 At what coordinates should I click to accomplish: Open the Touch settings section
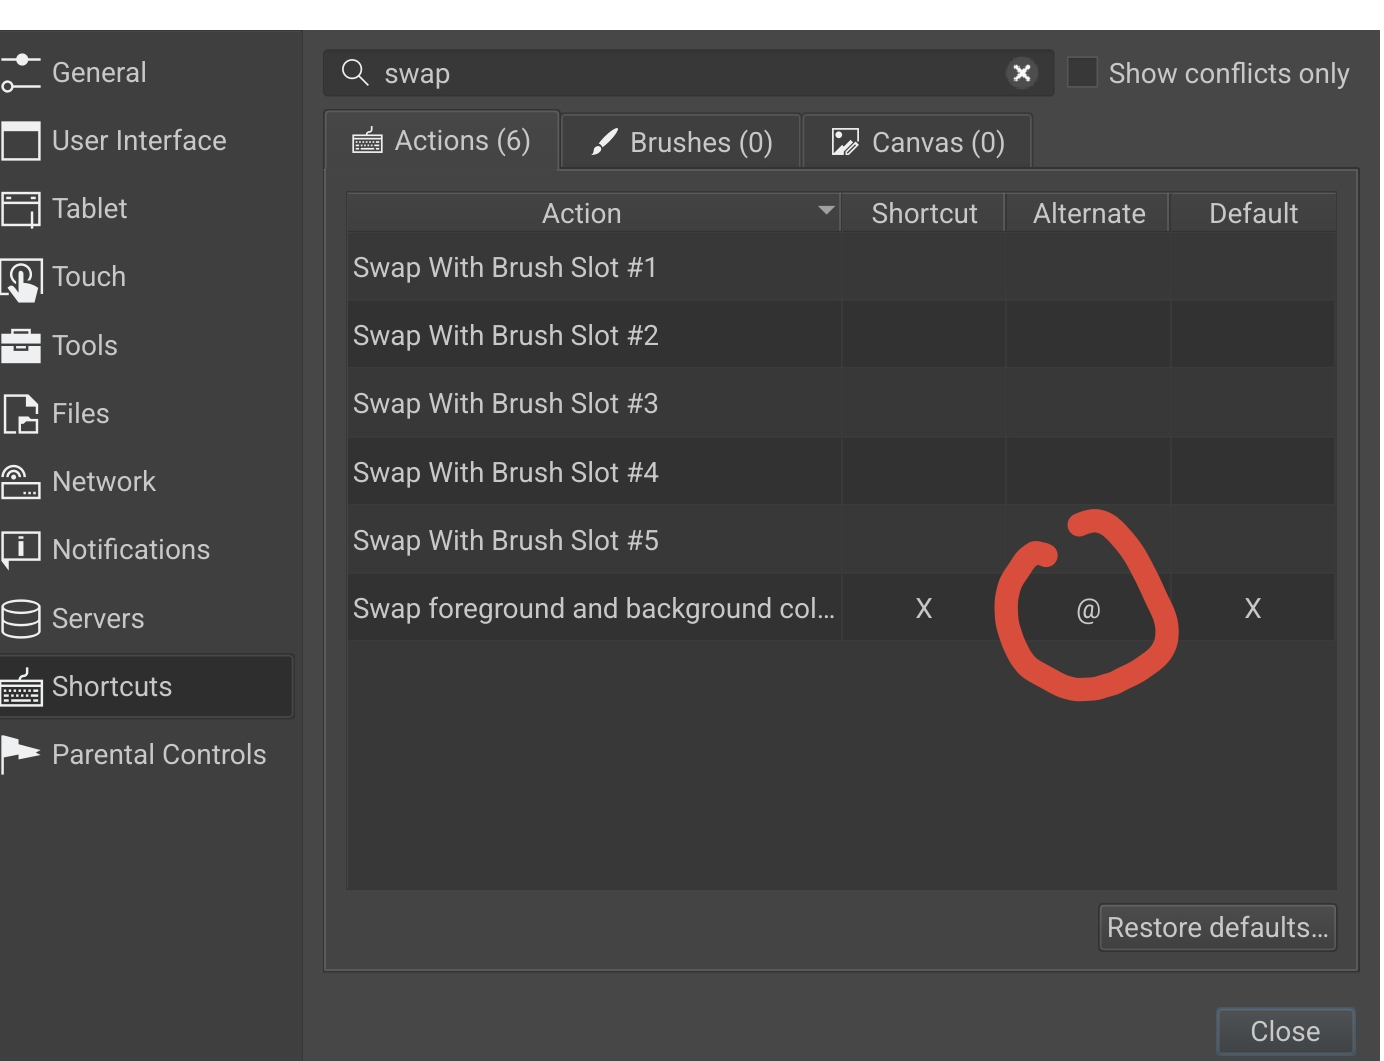[x=88, y=276]
